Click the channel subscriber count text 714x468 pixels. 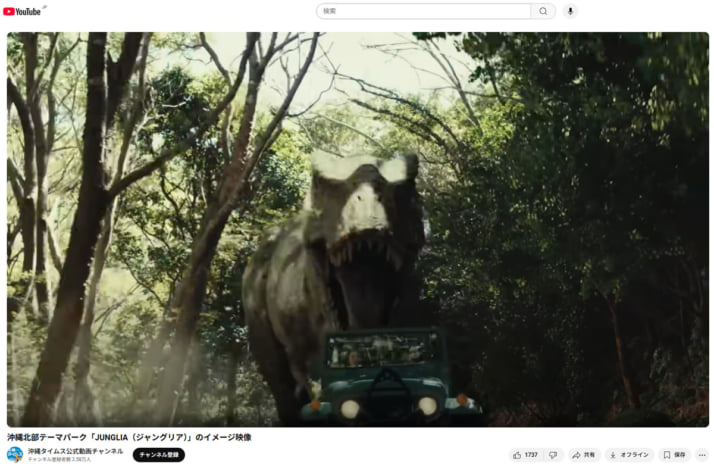coord(59,459)
